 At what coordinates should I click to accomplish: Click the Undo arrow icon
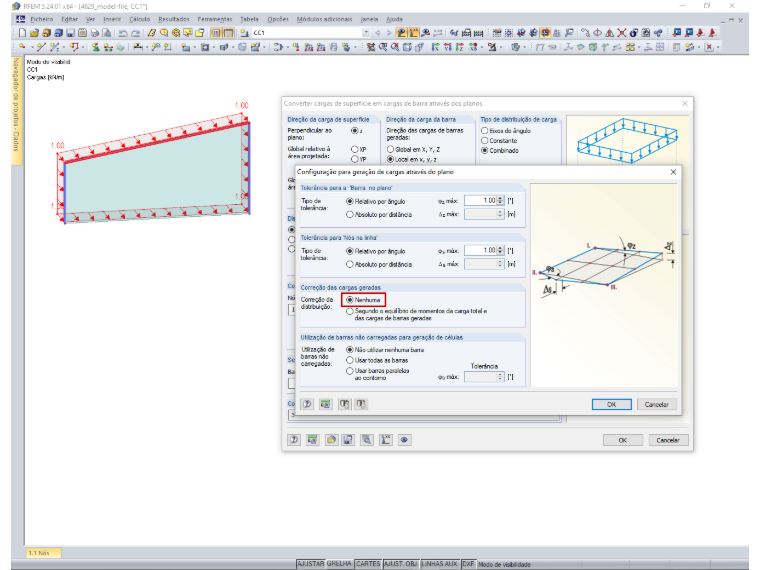click(x=123, y=33)
